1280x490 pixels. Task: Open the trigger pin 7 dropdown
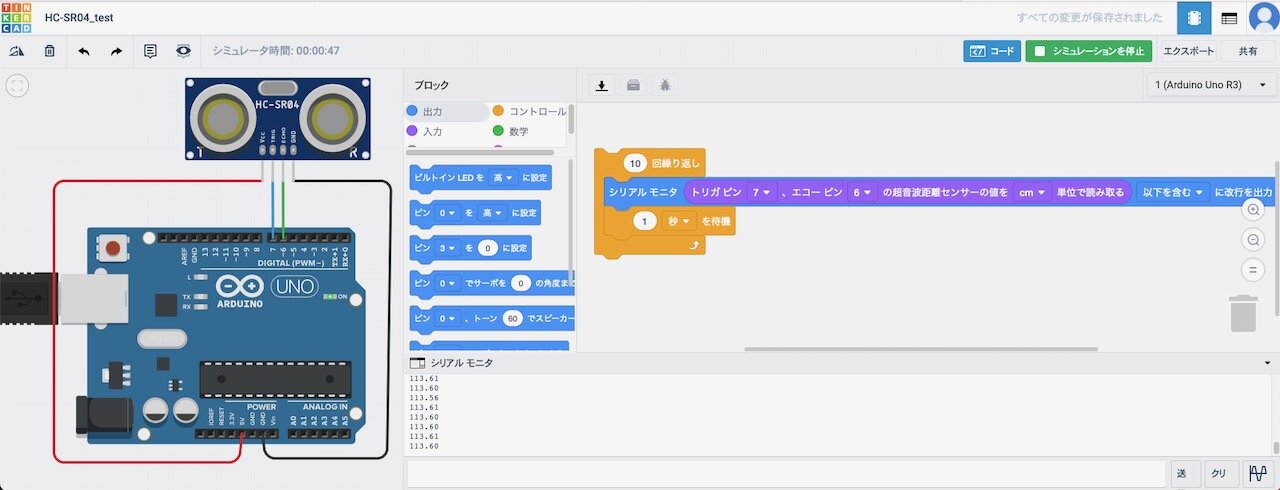pos(761,192)
